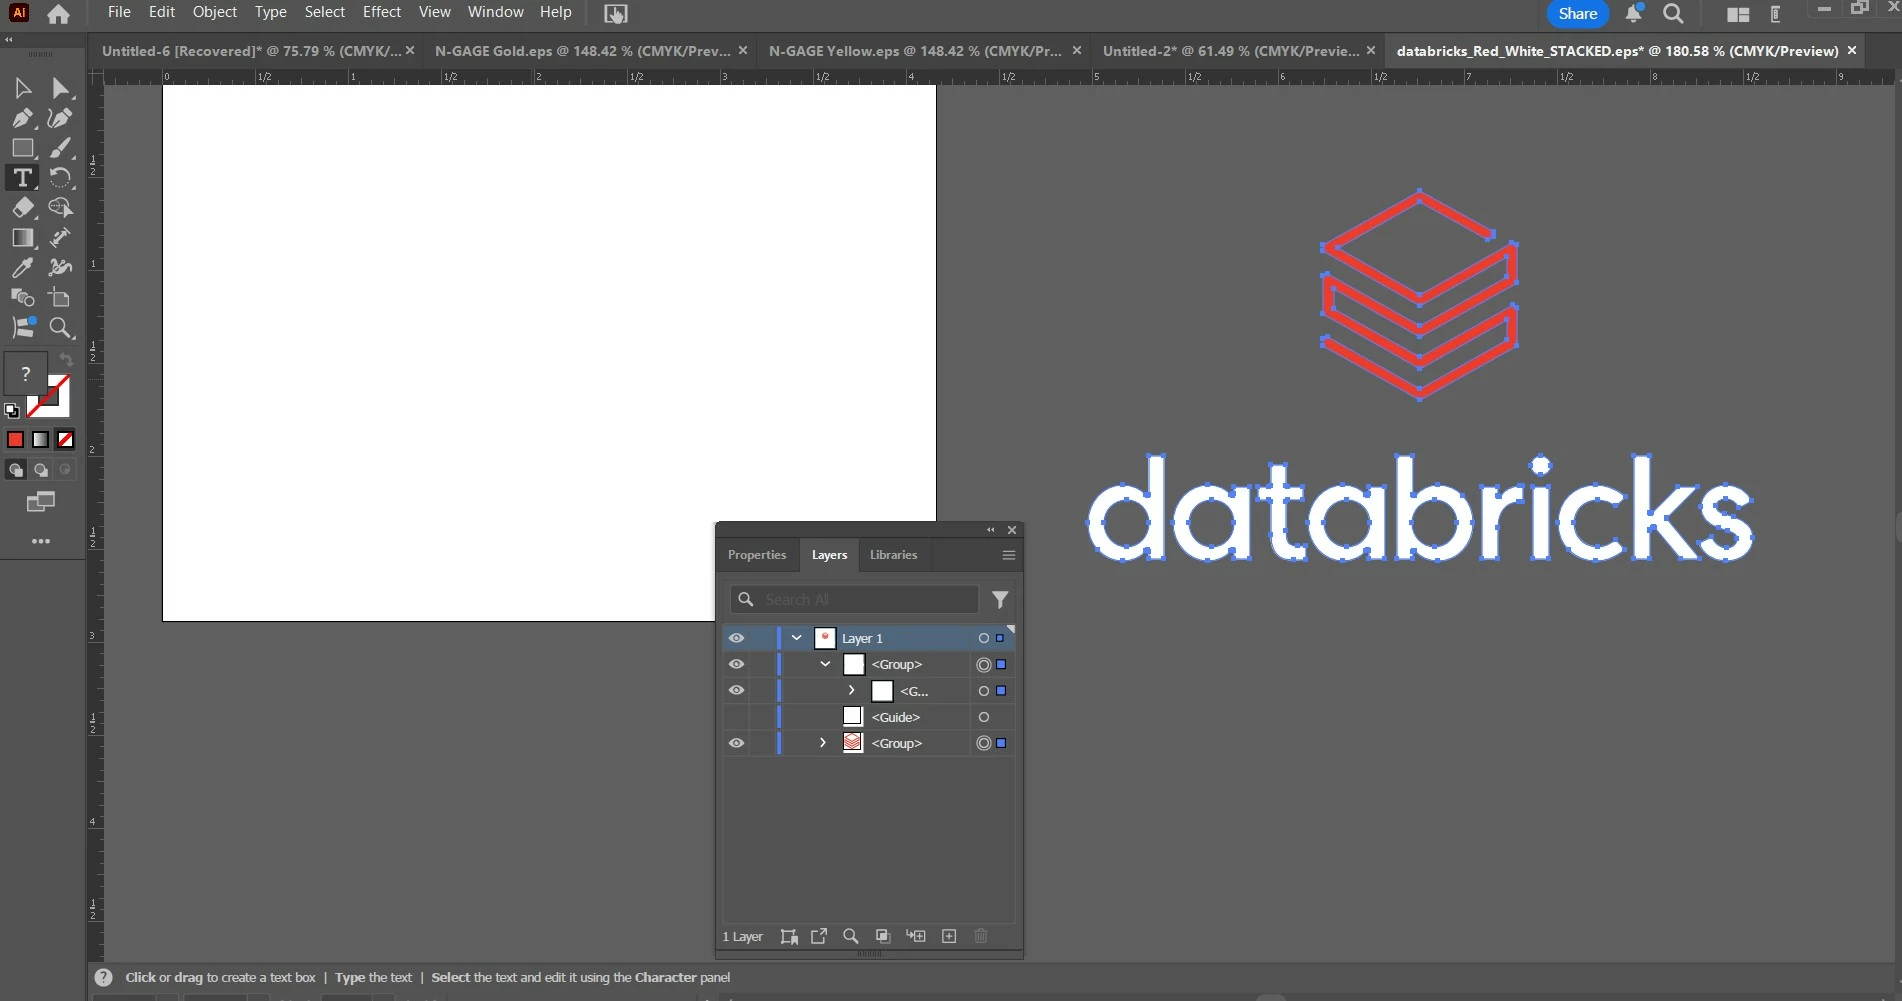This screenshot has width=1902, height=1001.
Task: Select the Gradient tool
Action: (22, 238)
